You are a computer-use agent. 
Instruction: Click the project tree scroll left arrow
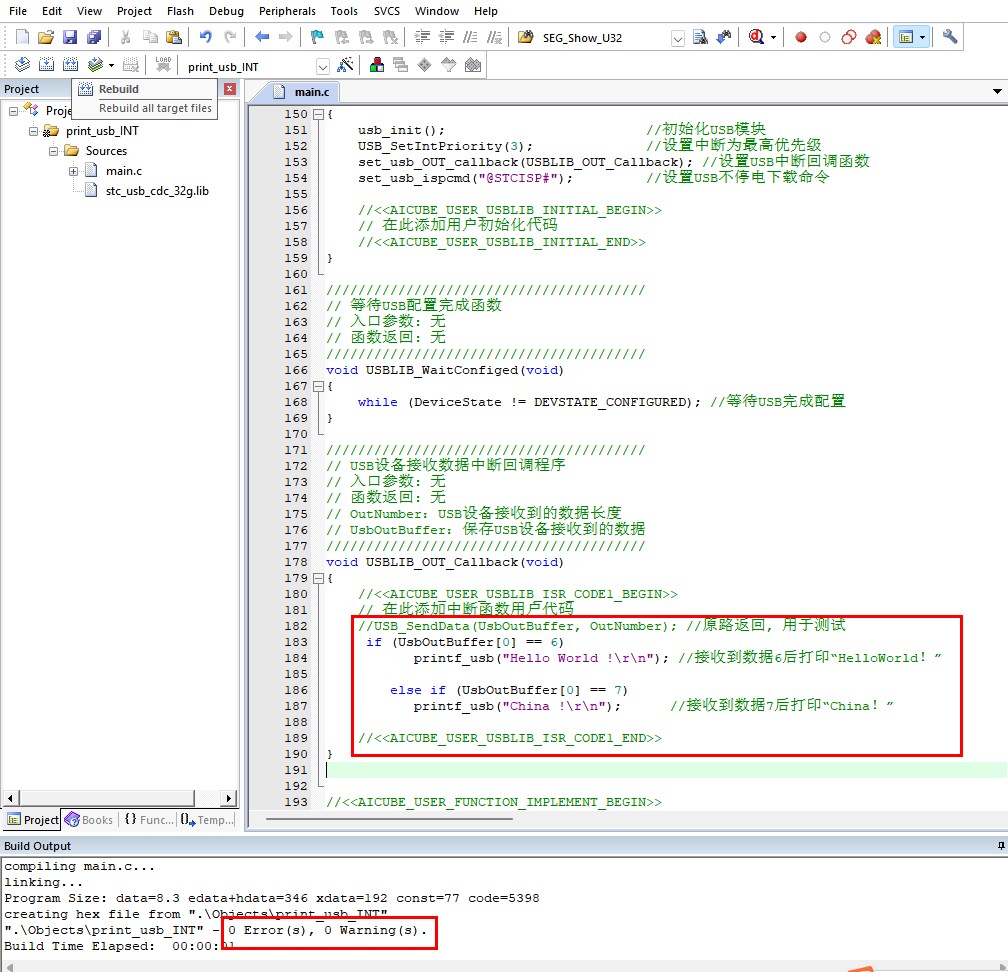10,798
